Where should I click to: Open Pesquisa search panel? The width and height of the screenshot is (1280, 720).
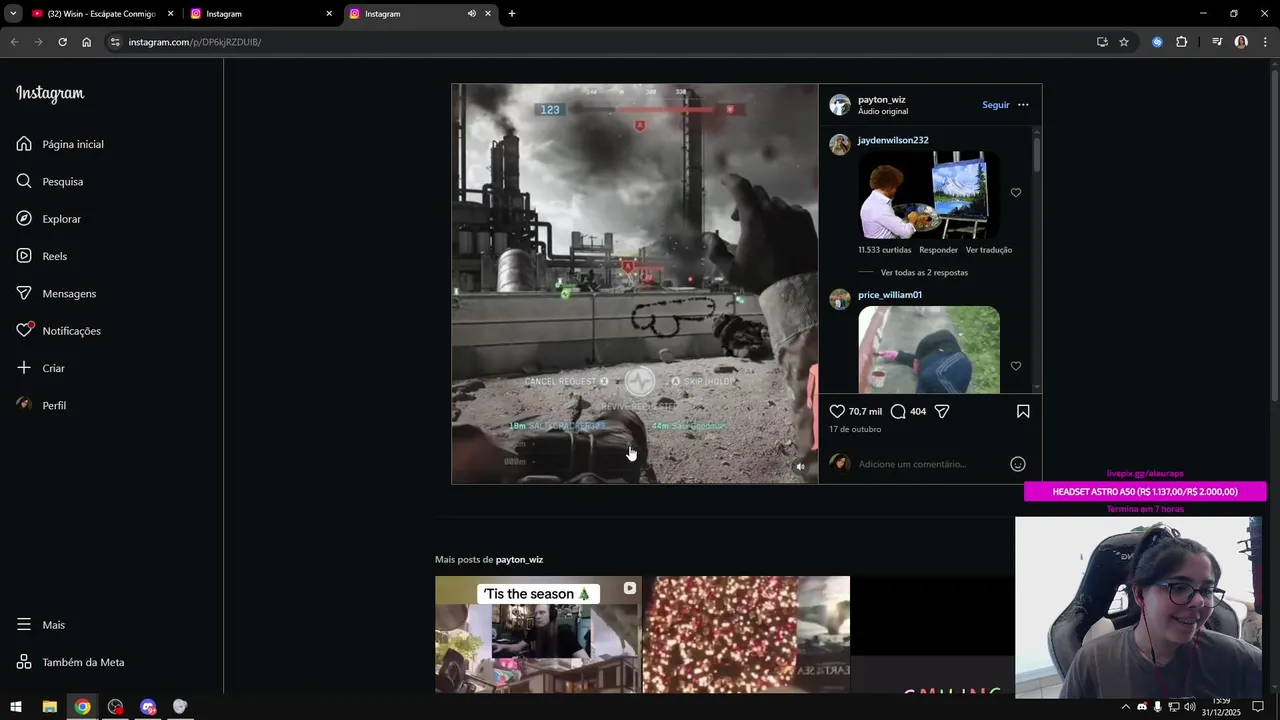click(50, 181)
